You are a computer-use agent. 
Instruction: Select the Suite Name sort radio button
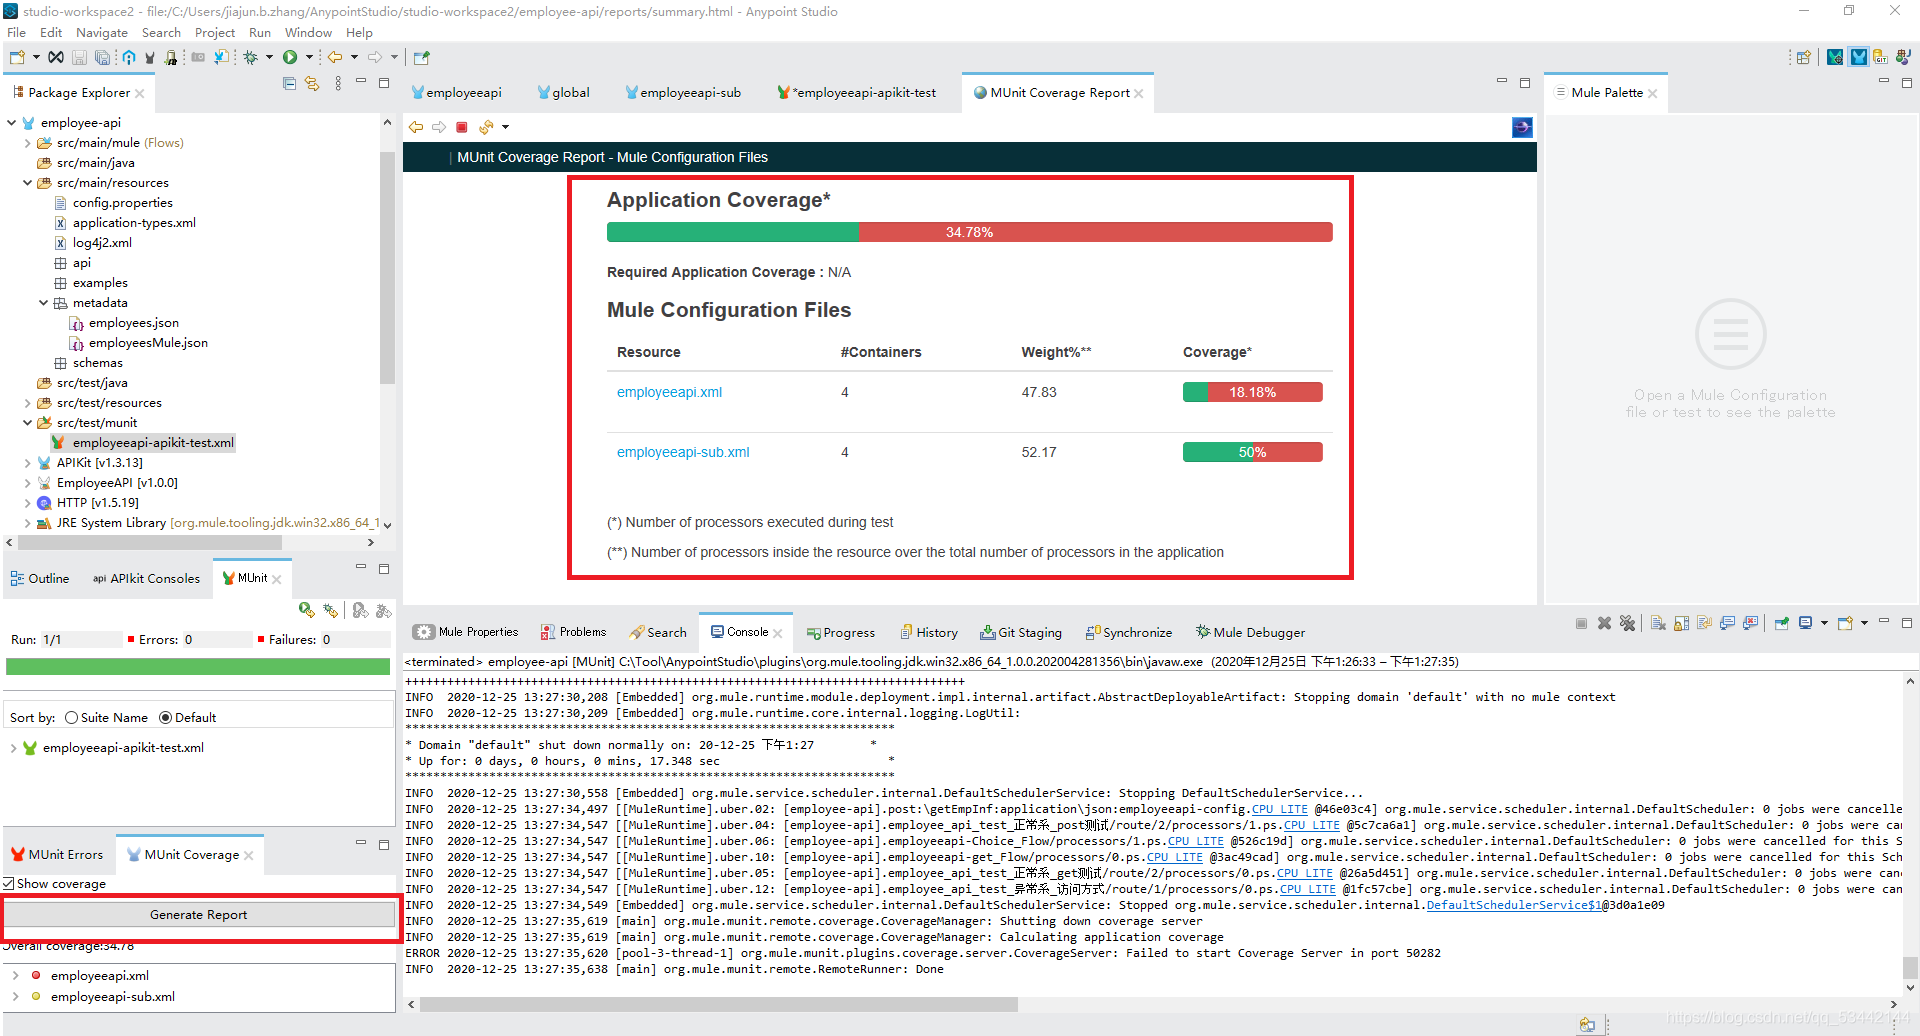(71, 718)
